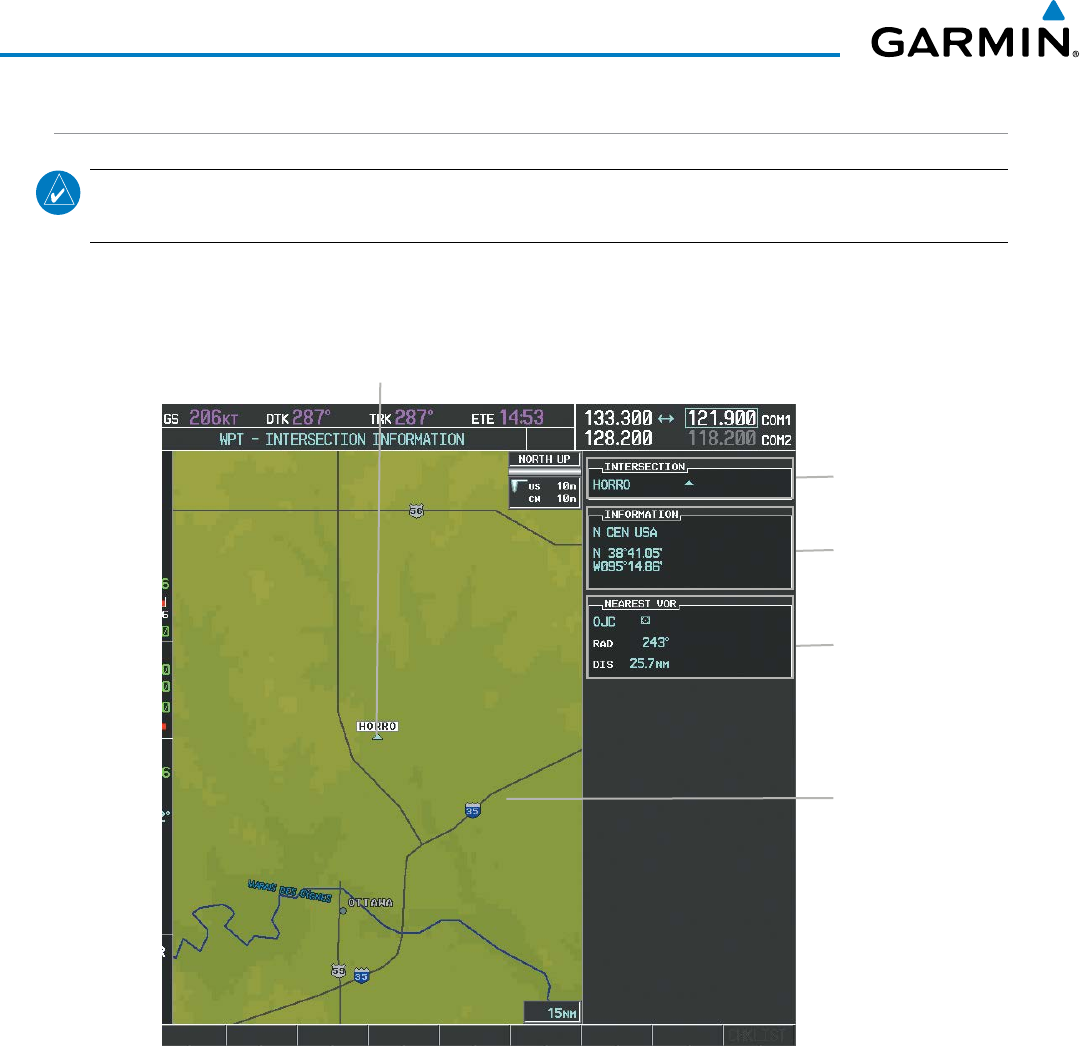Viewport: 1080px width, 1046px height.
Task: Click the Garmin logo
Action: [x=974, y=30]
